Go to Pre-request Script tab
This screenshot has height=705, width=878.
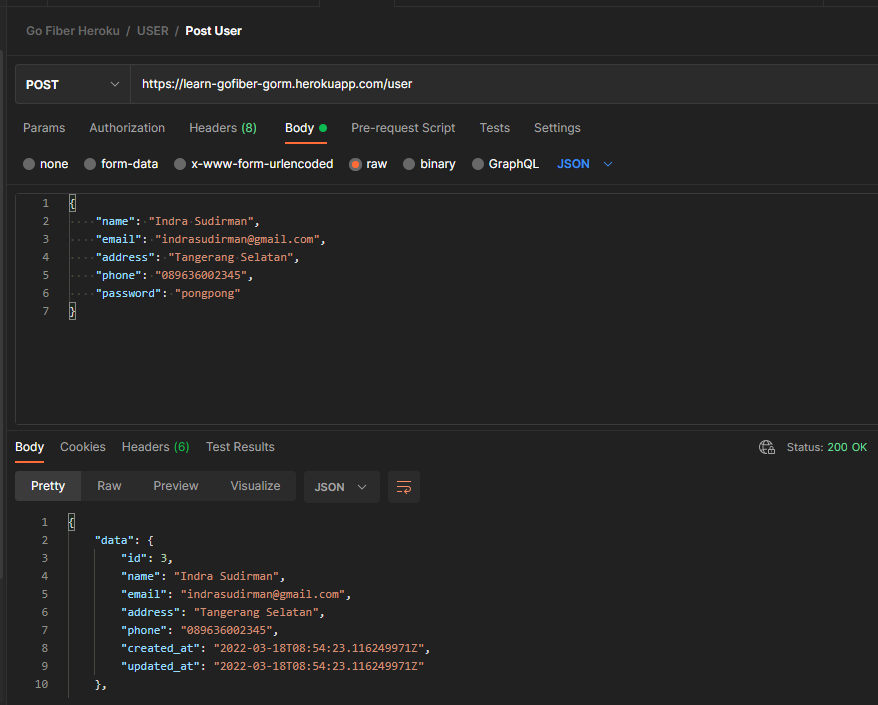pyautogui.click(x=403, y=128)
